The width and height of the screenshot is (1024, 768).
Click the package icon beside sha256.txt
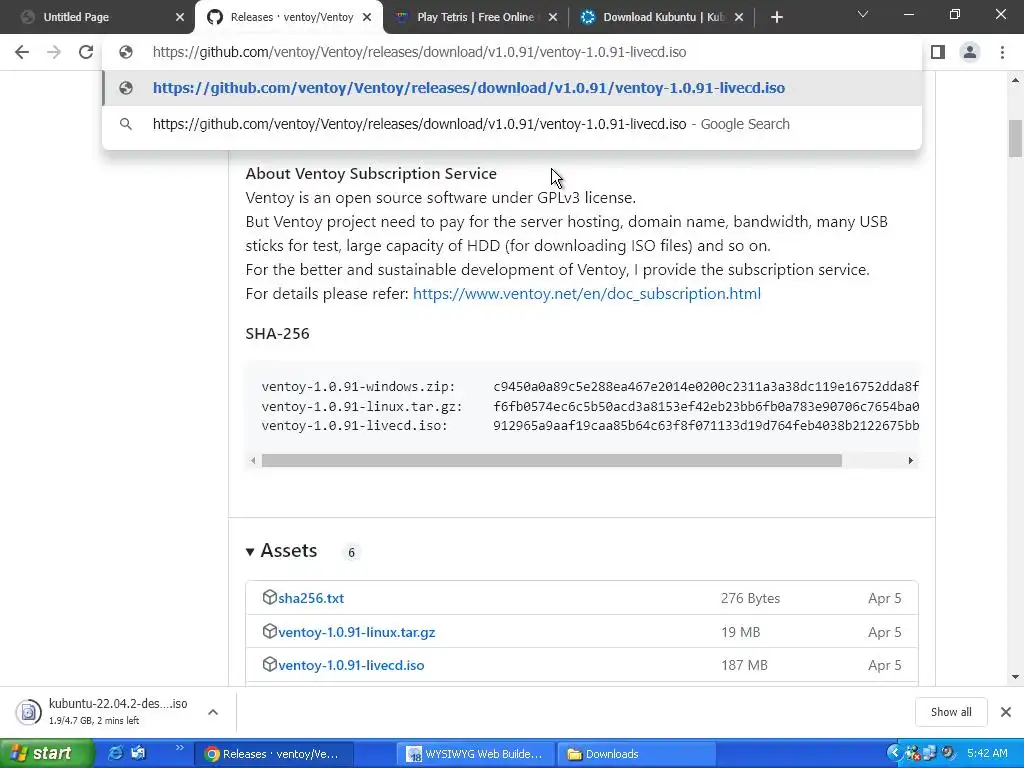269,597
